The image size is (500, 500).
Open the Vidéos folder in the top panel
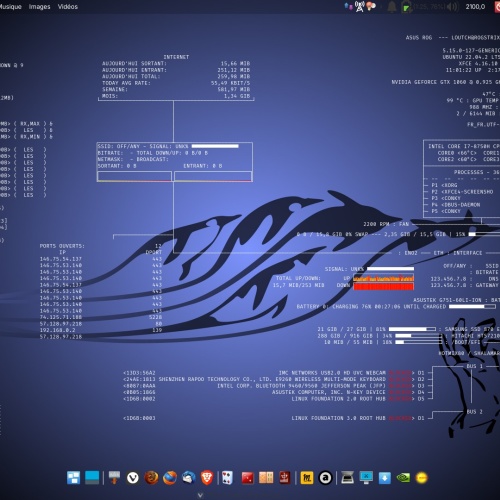point(68,7)
